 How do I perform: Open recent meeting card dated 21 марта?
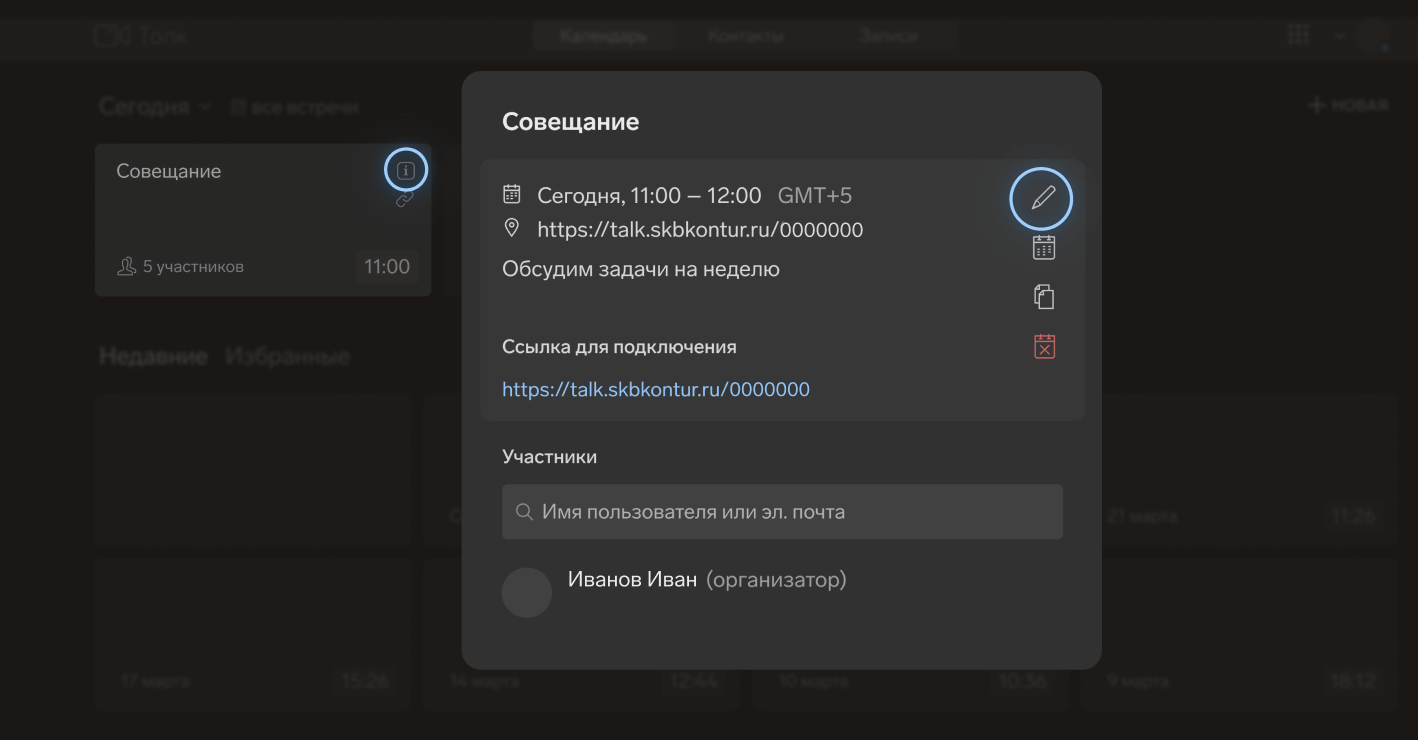[x=1240, y=470]
